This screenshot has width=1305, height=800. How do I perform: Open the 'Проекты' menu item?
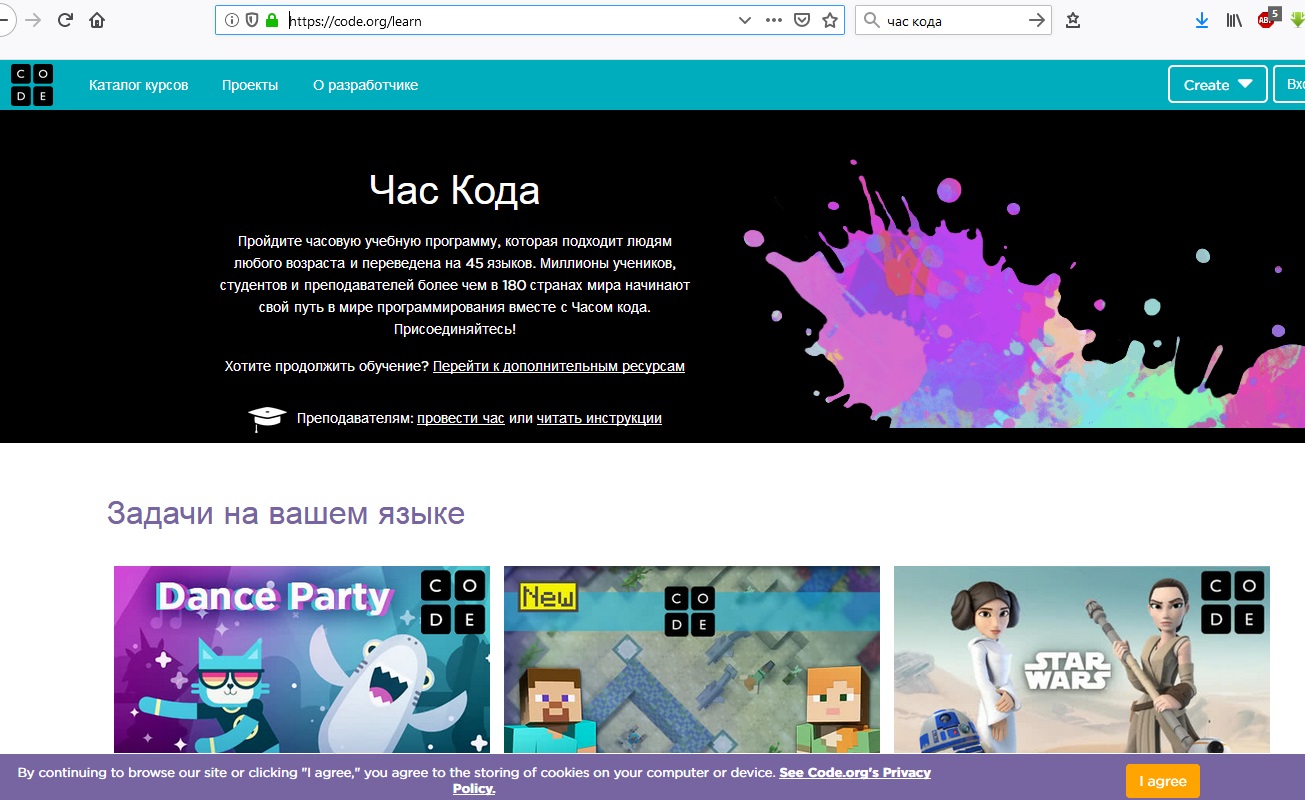click(250, 85)
